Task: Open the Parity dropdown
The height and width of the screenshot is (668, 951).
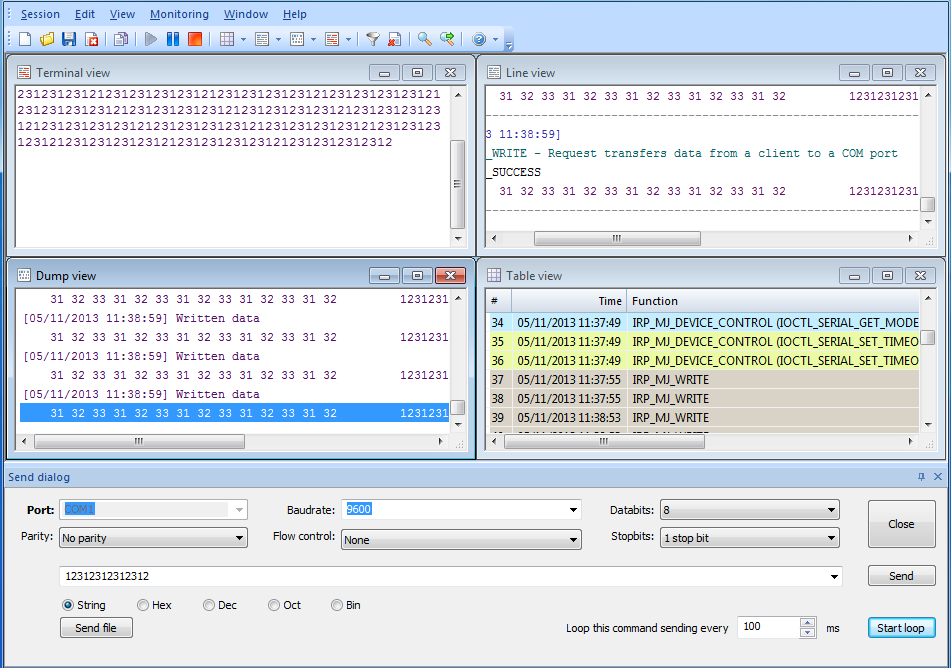Action: [x=153, y=538]
